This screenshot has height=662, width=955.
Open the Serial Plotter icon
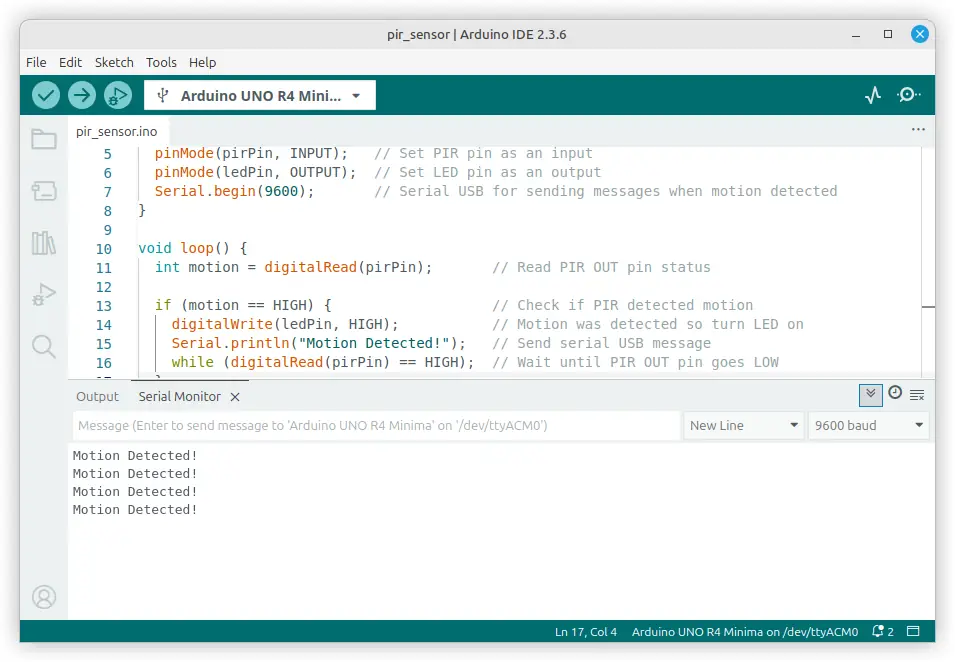[x=872, y=94]
